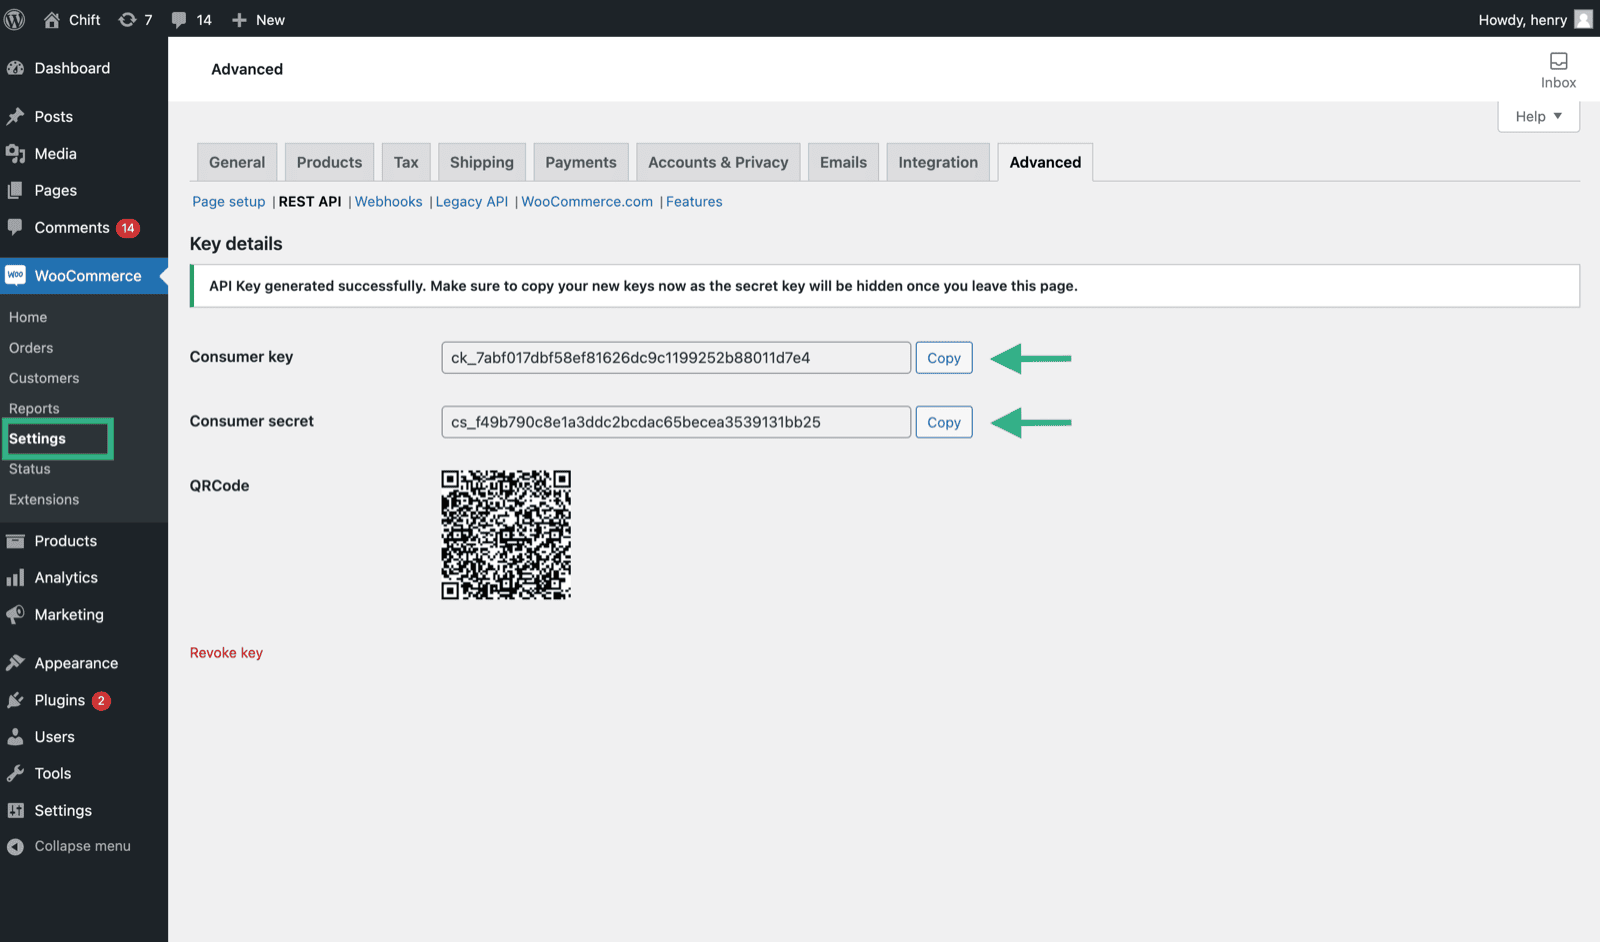Switch to the General tab
The height and width of the screenshot is (942, 1600).
click(x=237, y=162)
